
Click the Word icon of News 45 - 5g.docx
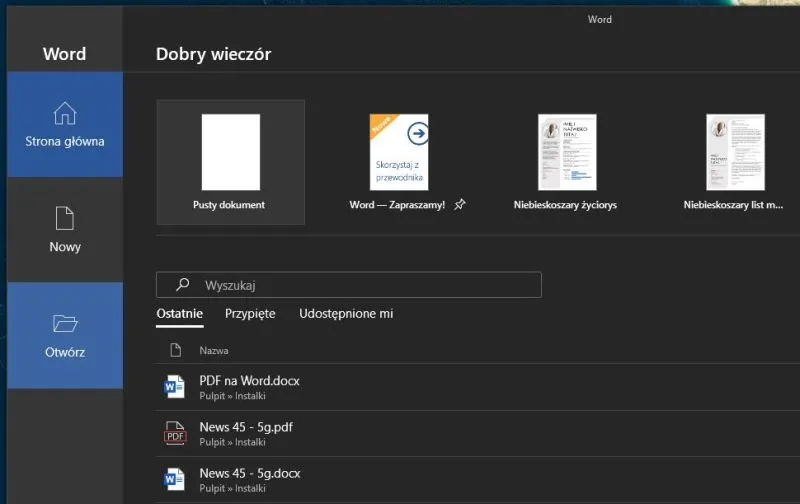(x=174, y=480)
